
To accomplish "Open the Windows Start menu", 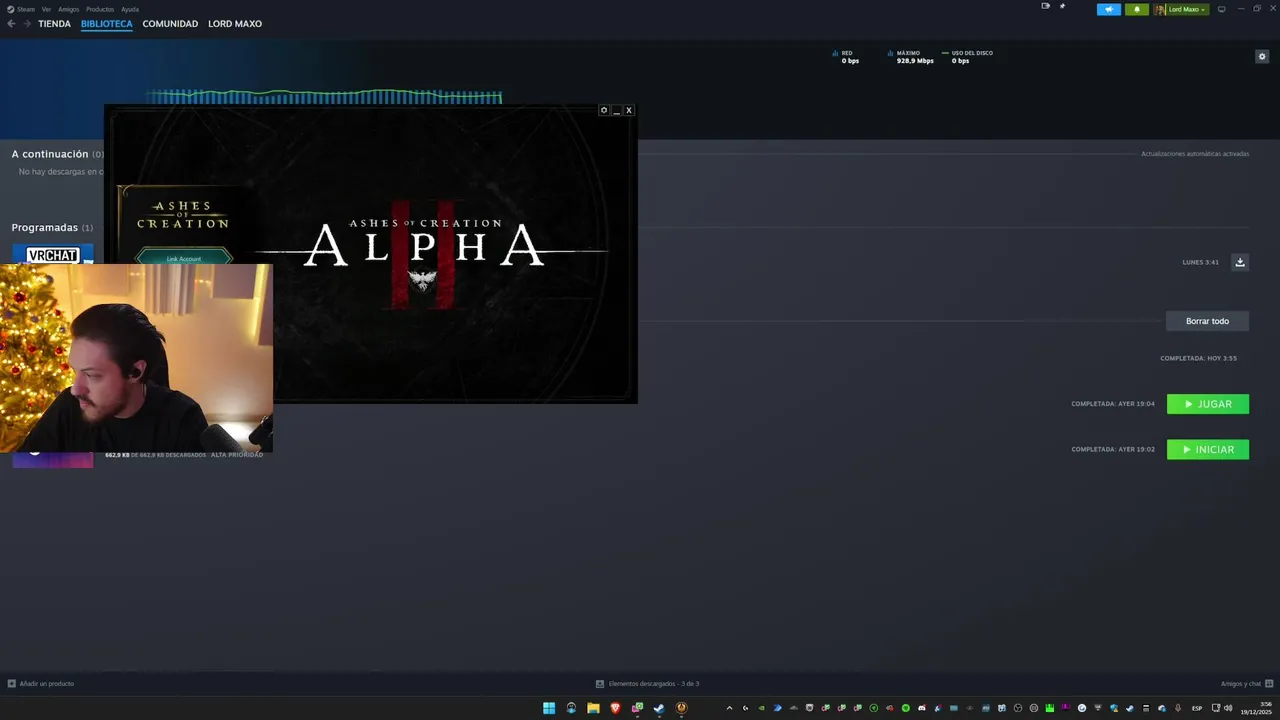I will coord(549,708).
